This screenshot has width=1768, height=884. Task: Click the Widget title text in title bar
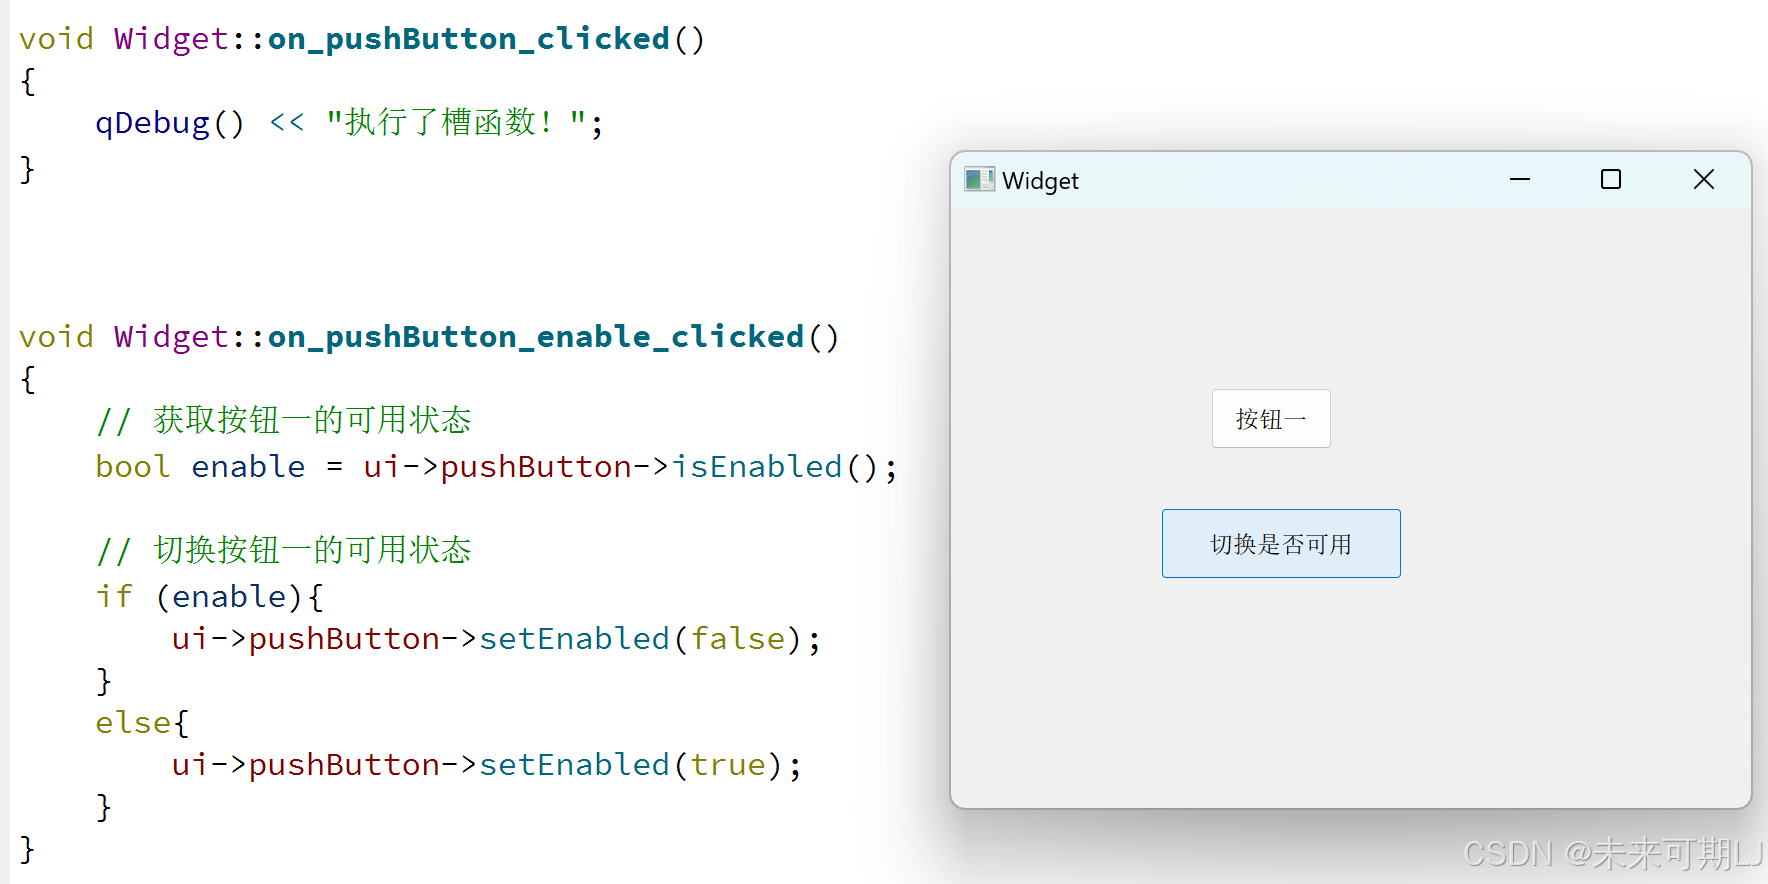pyautogui.click(x=1040, y=181)
